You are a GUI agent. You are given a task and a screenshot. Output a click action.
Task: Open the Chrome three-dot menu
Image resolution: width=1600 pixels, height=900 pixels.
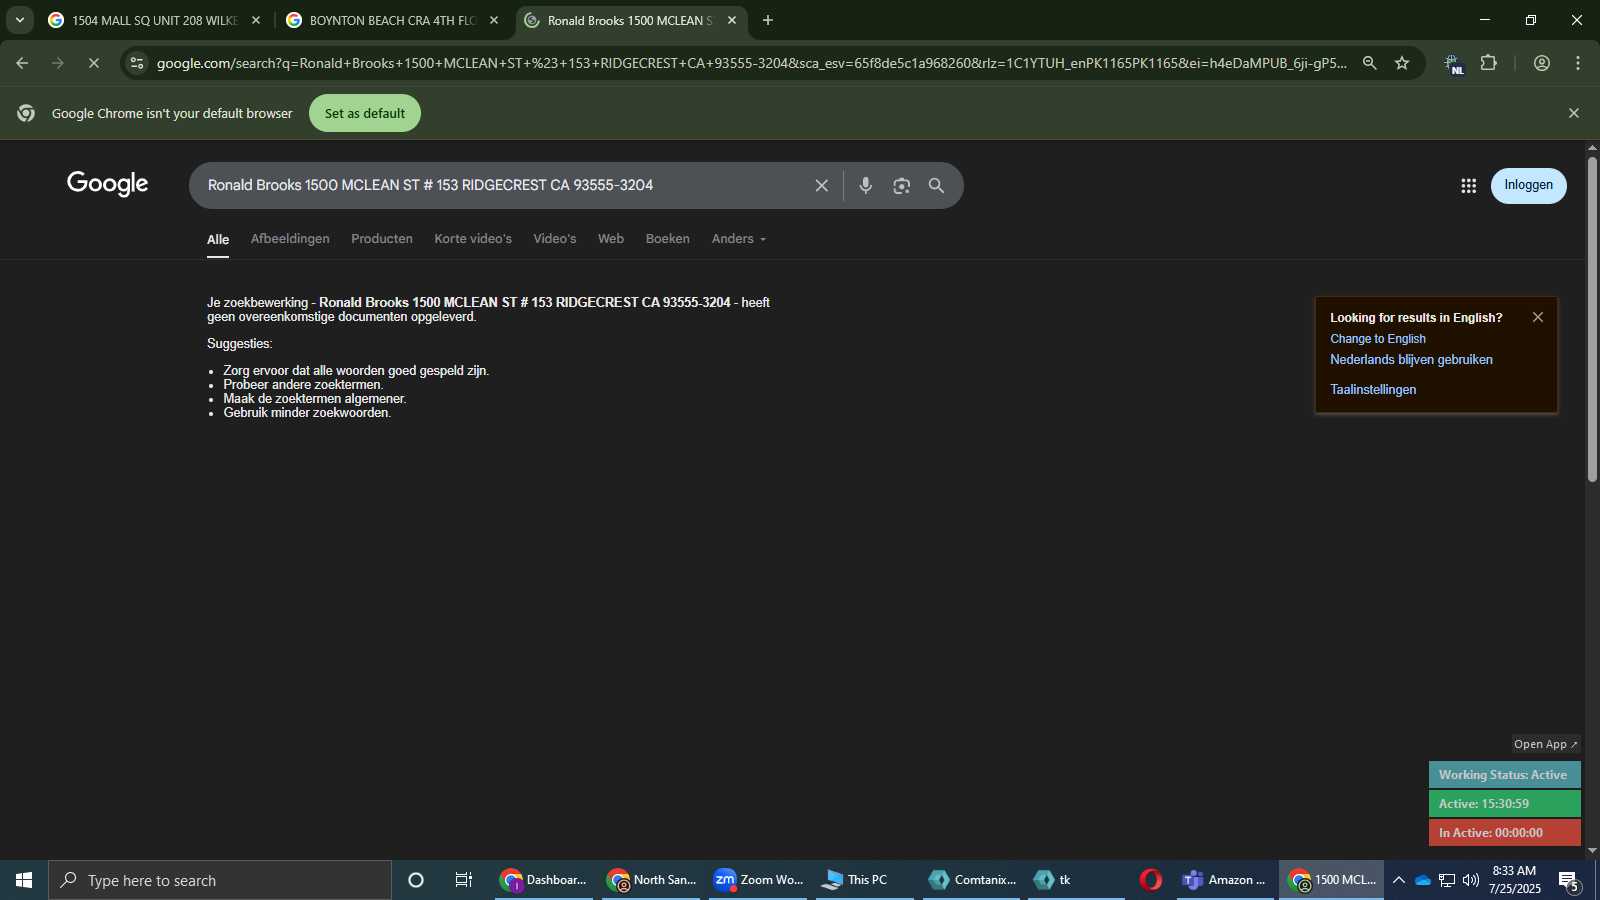(x=1578, y=63)
